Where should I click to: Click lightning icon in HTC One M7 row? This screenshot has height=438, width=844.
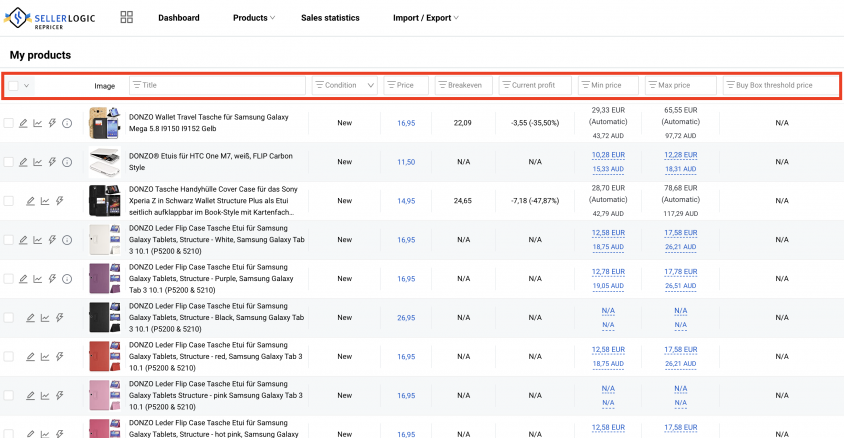coord(52,162)
